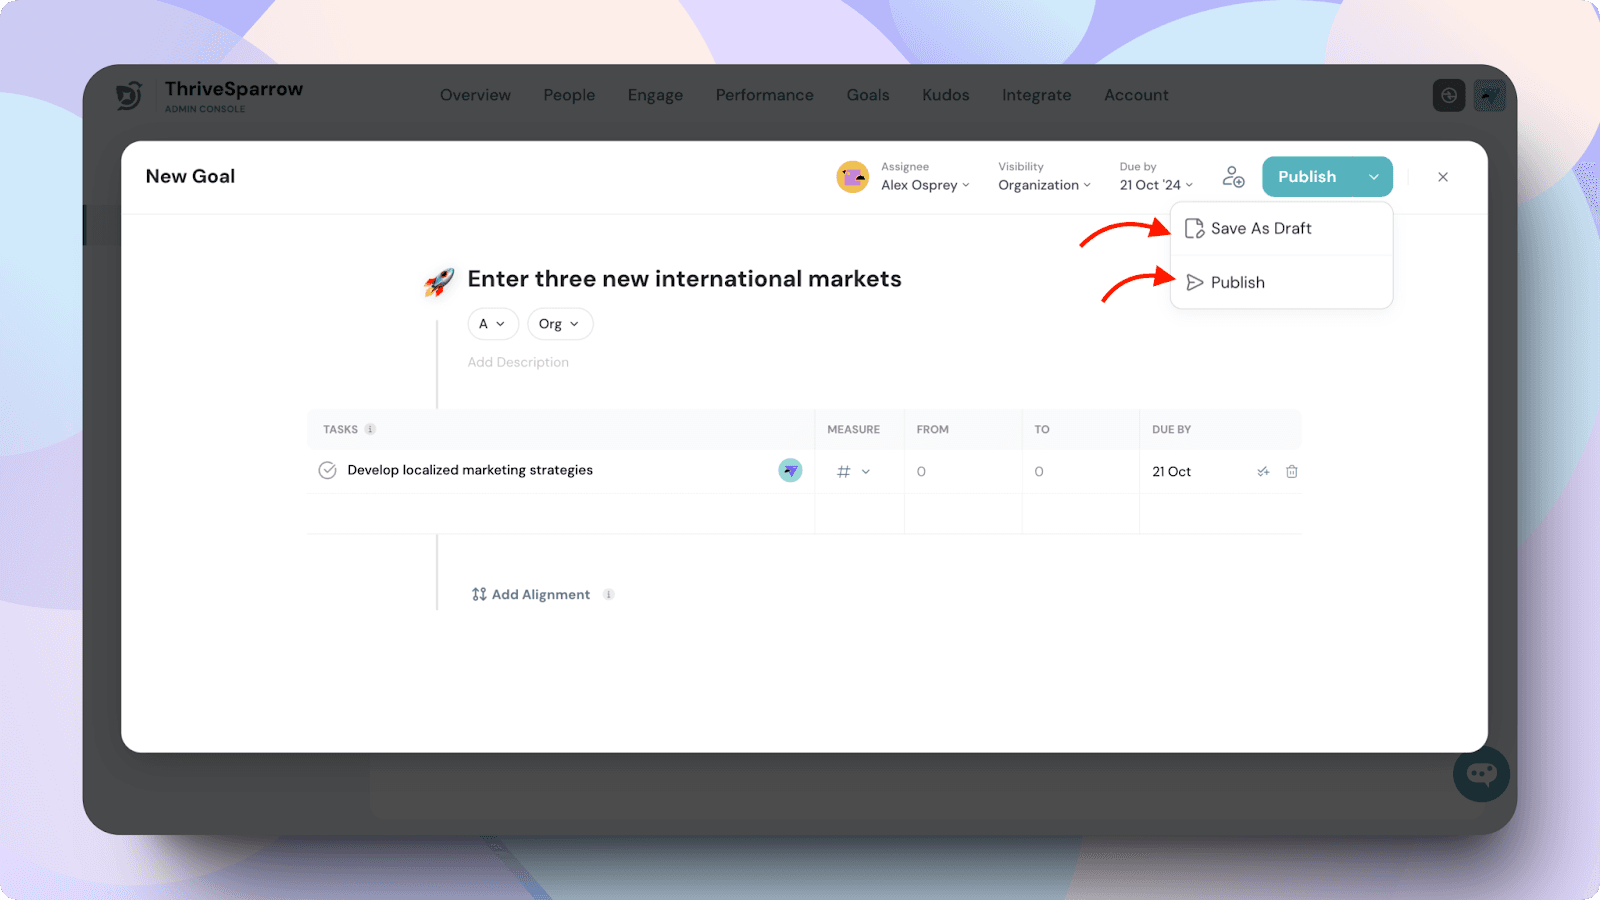The width and height of the screenshot is (1600, 900).
Task: Click the ThriveSparrow logo
Action: (x=130, y=96)
